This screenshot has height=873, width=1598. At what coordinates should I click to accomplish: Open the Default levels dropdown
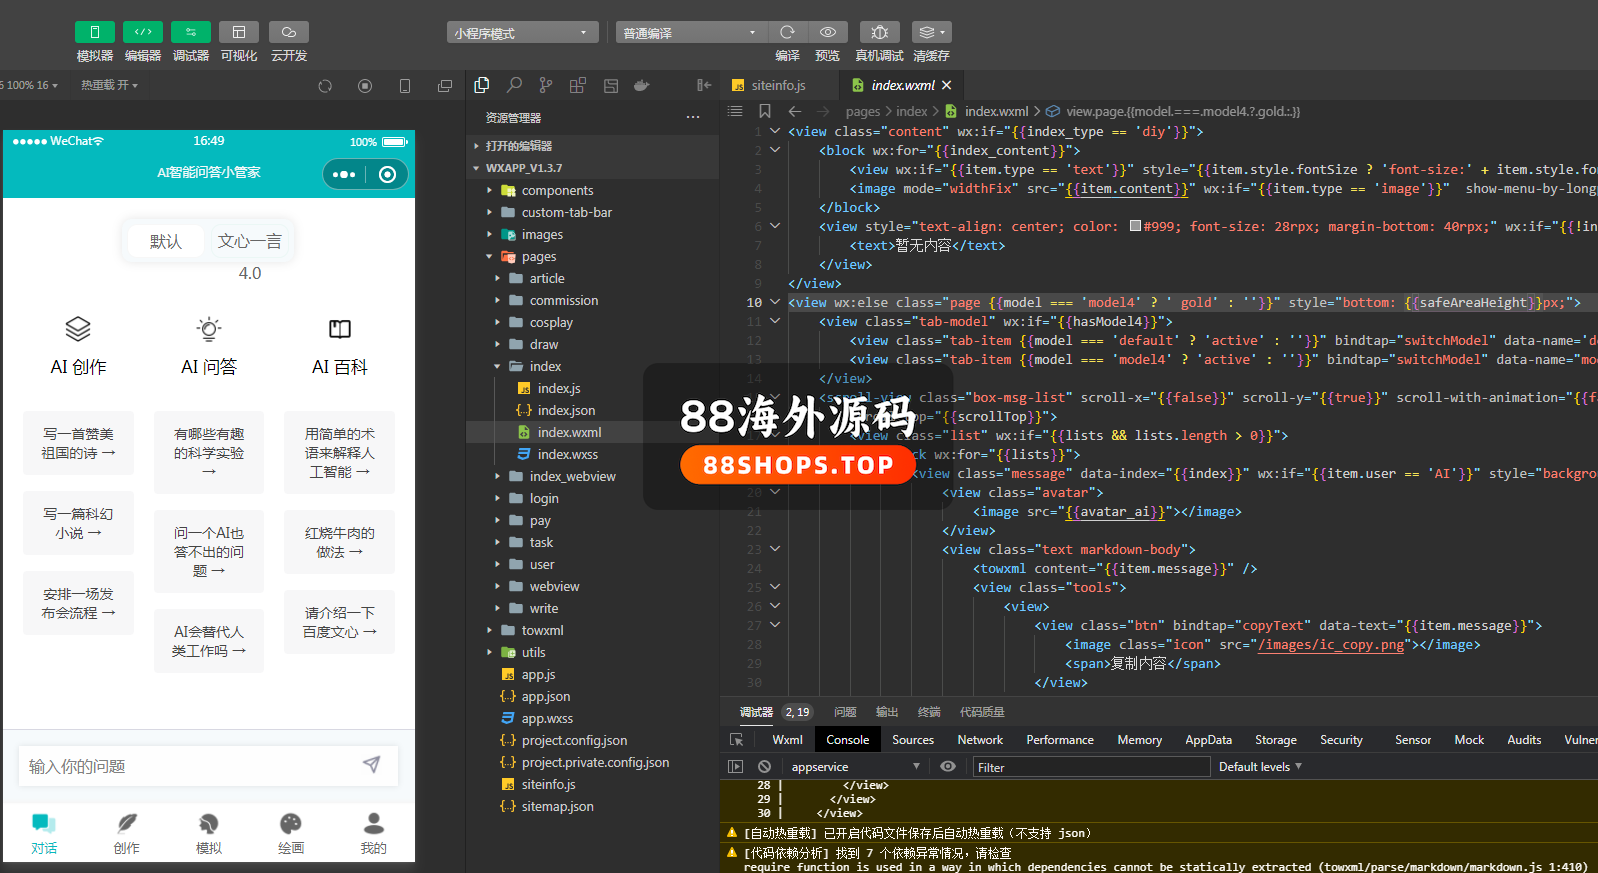[1260, 767]
